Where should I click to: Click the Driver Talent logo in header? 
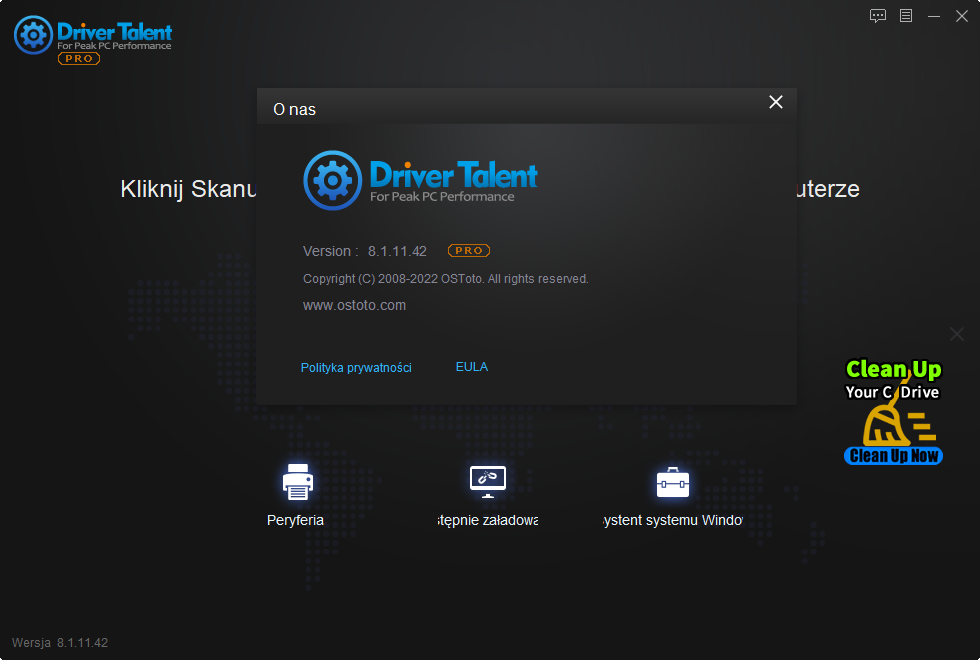point(92,36)
